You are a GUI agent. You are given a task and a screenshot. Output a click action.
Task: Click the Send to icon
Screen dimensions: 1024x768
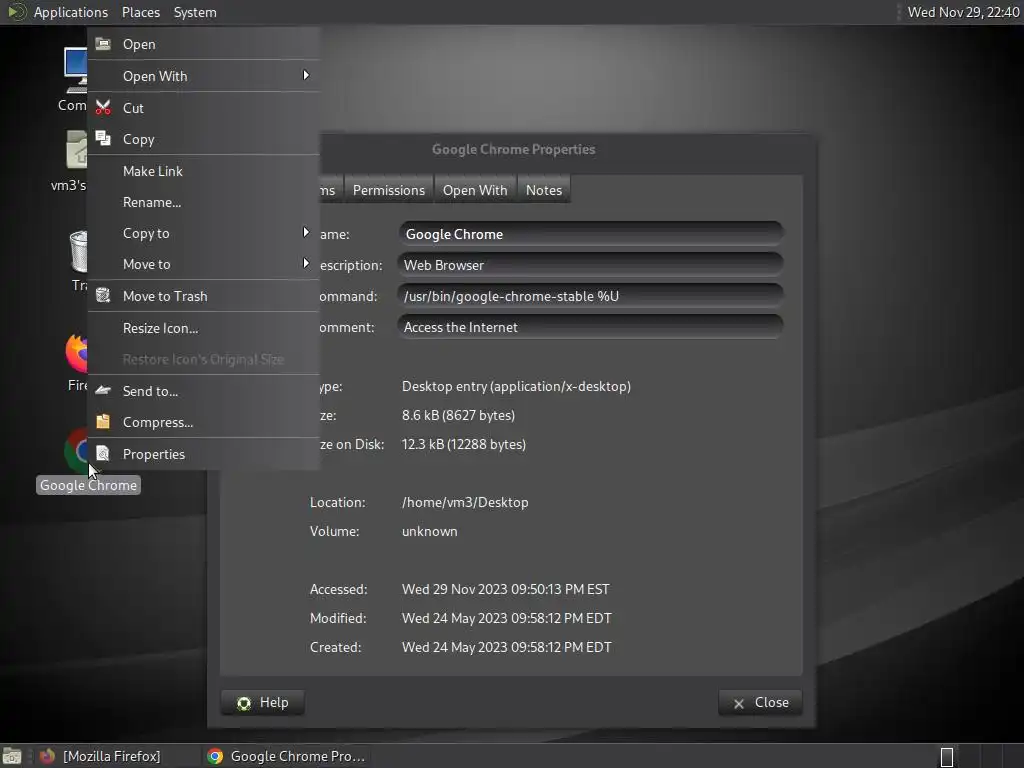point(103,391)
